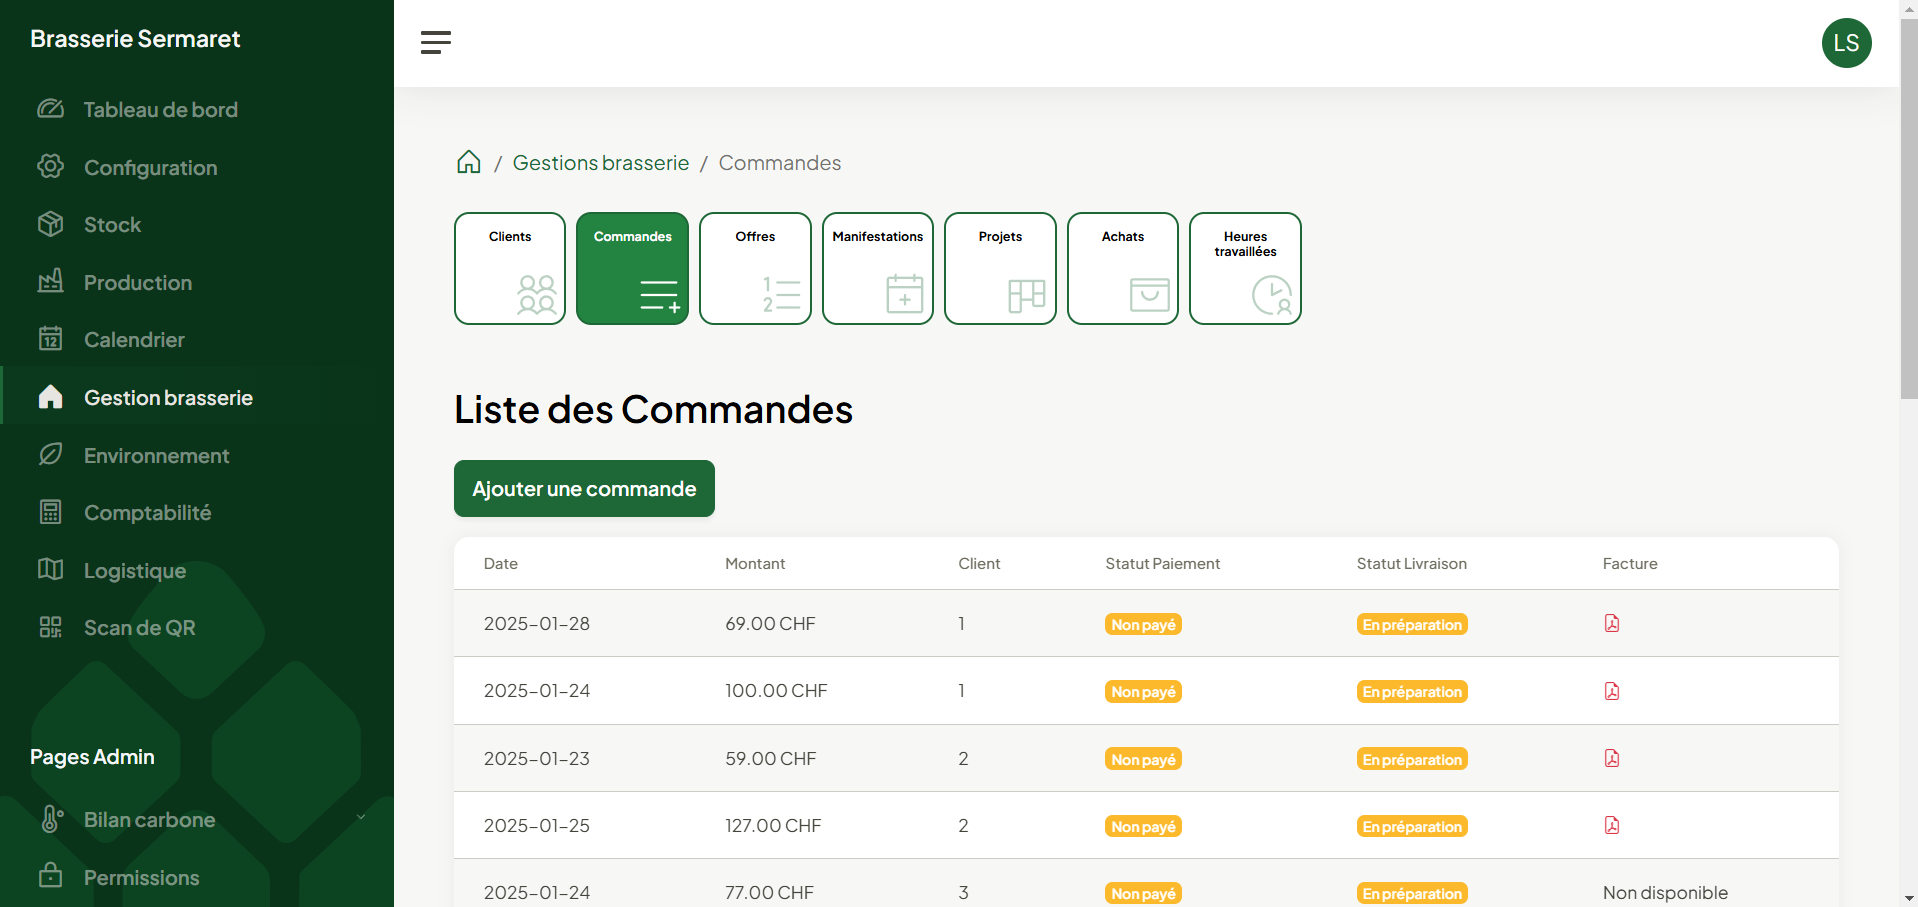This screenshot has width=1918, height=907.
Task: Open the Configuration gear icon
Action: pos(50,167)
